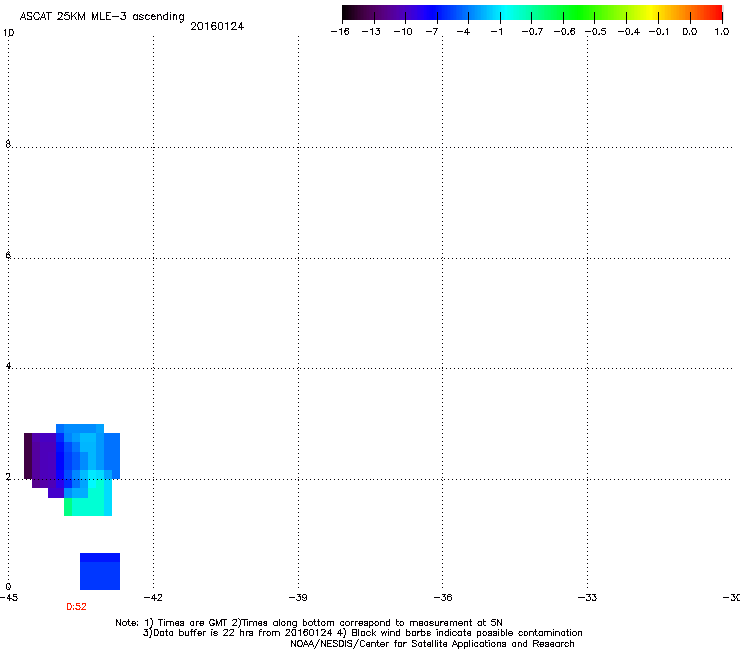Click the -0.6 colorbar label
Screen dimensions: 740x650
pyautogui.click(x=564, y=32)
